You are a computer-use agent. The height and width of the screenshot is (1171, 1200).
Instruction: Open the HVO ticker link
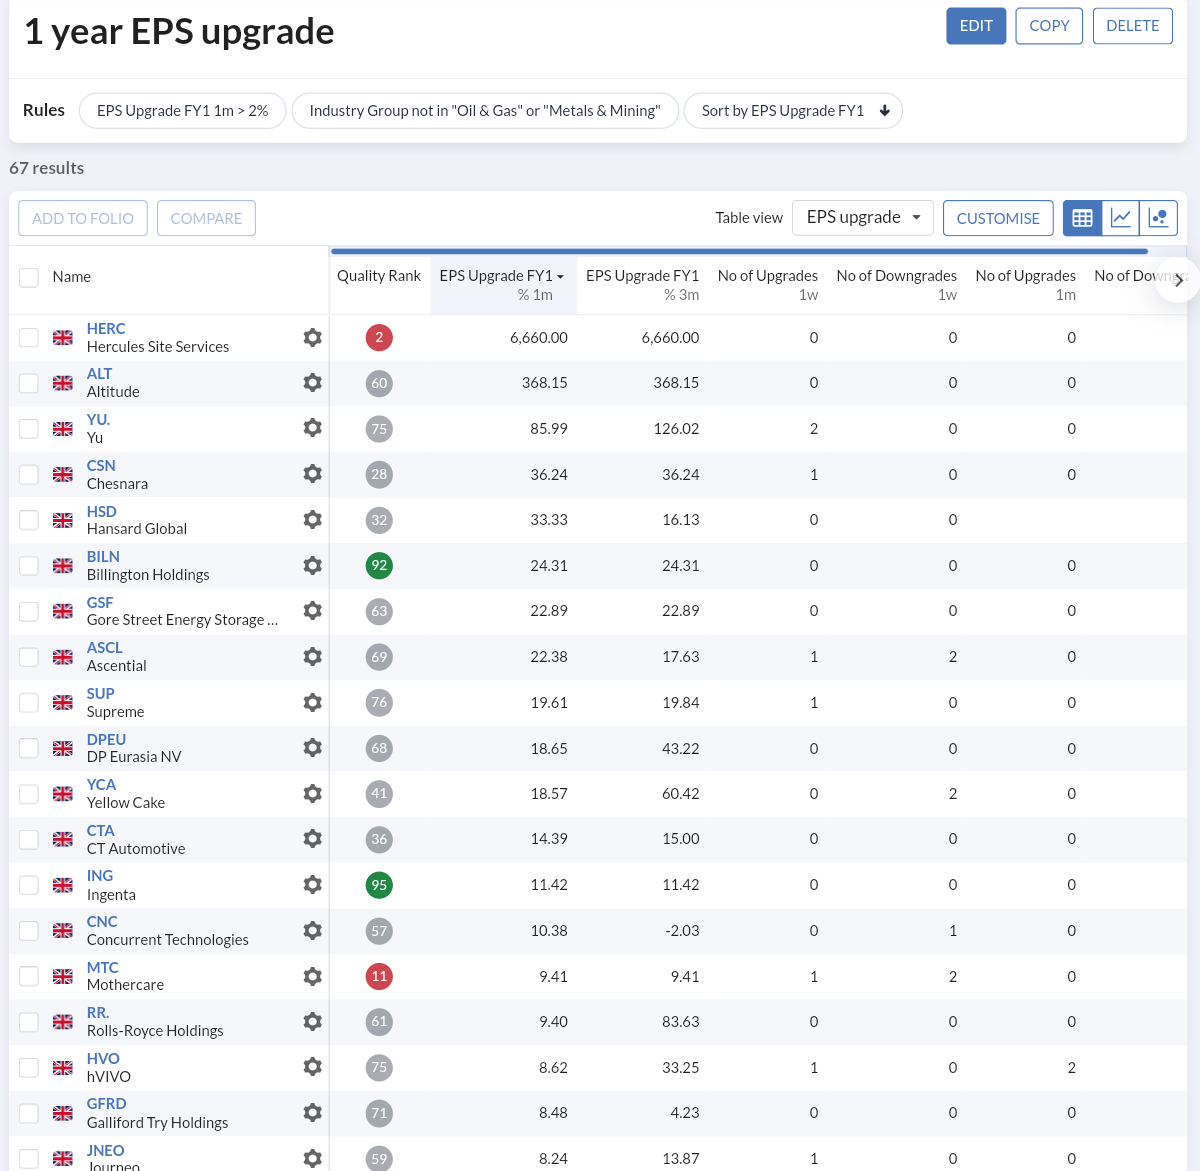(103, 1059)
